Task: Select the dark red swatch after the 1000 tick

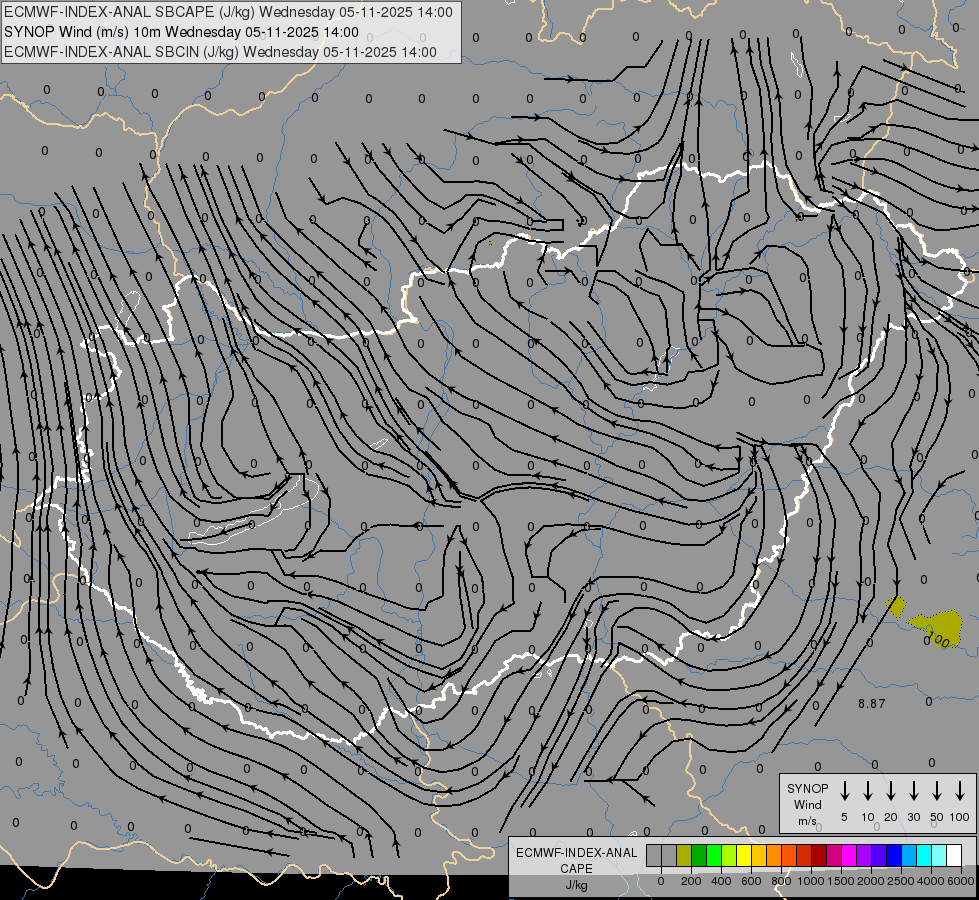Action: tap(819, 855)
